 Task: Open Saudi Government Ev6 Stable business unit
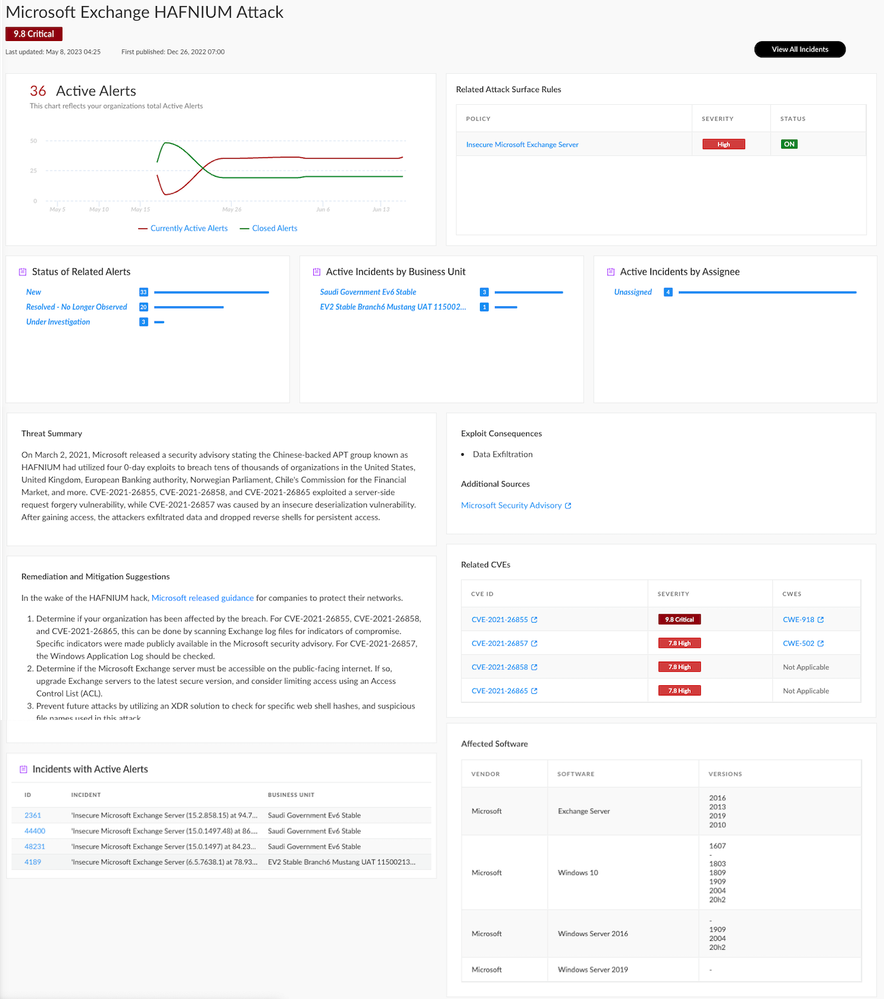click(x=368, y=292)
